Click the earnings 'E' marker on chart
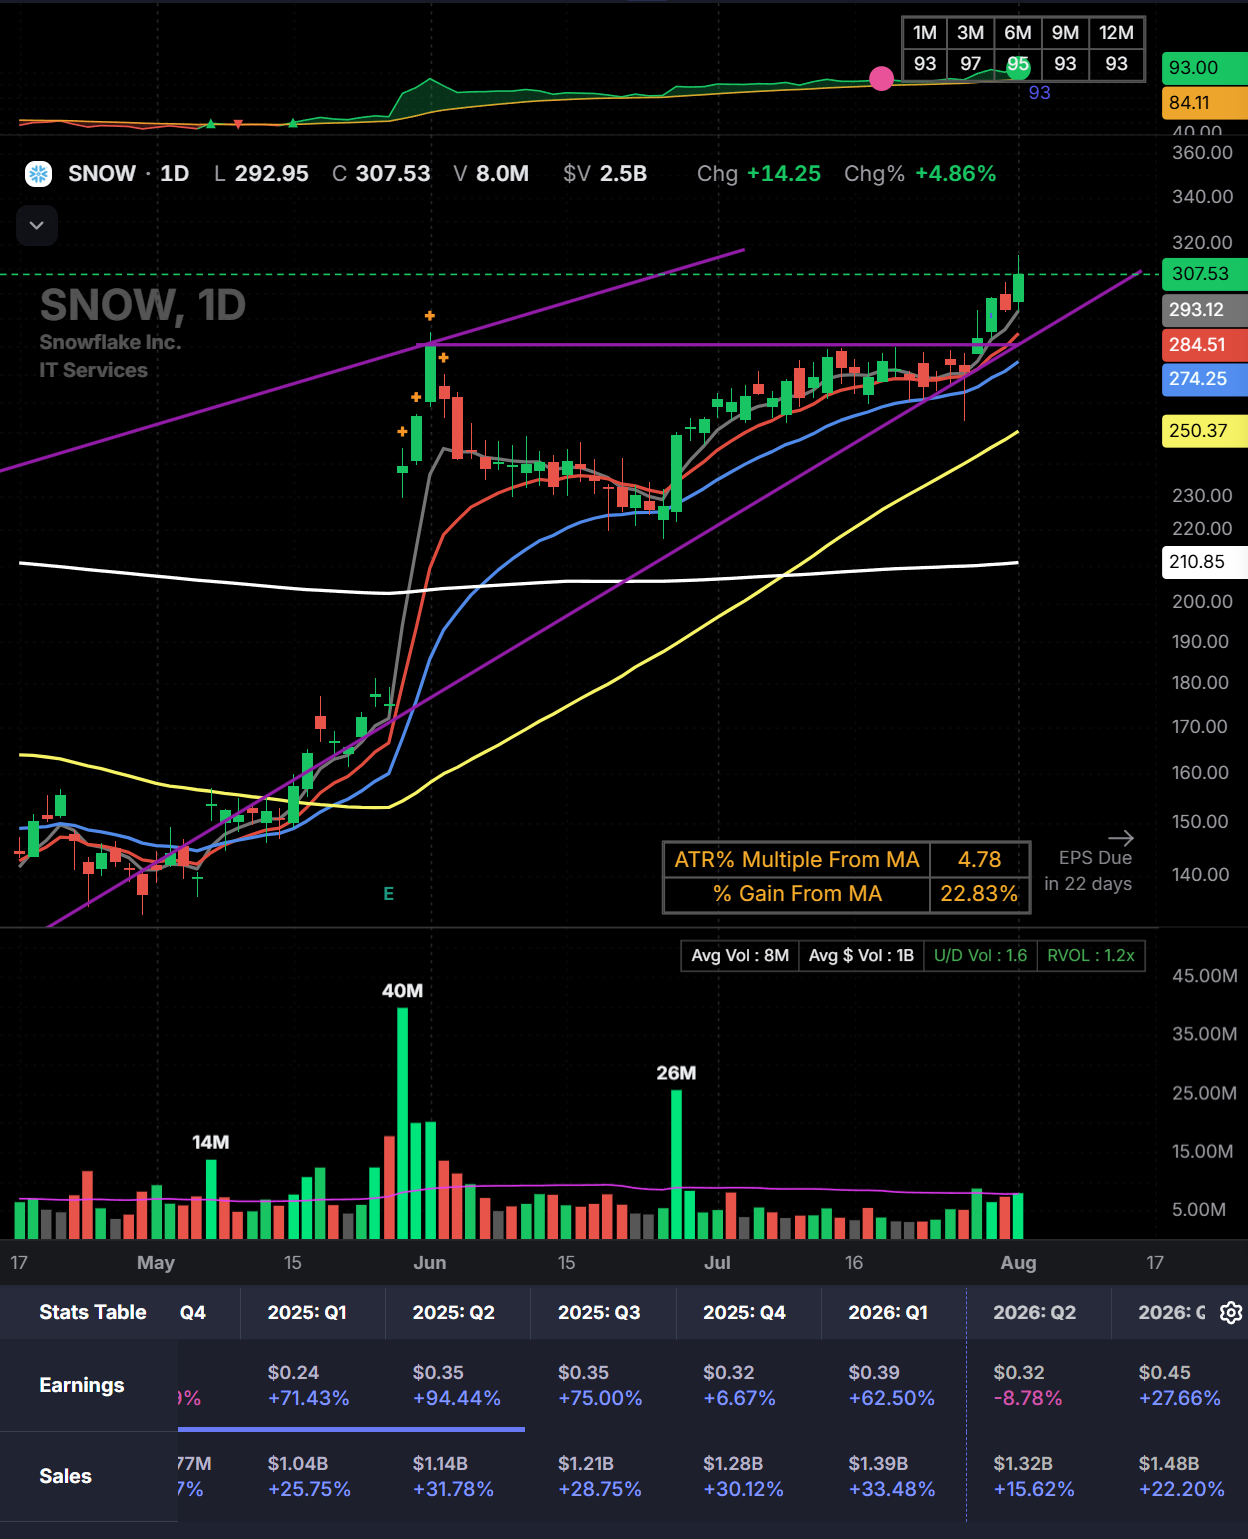The width and height of the screenshot is (1248, 1539). click(389, 893)
